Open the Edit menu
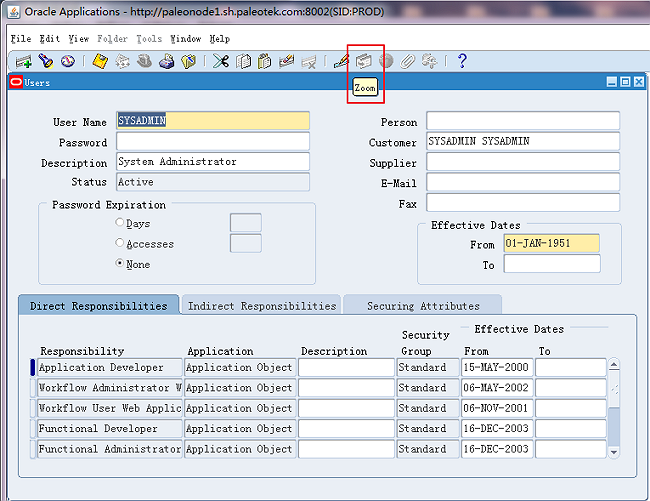 click(x=50, y=39)
